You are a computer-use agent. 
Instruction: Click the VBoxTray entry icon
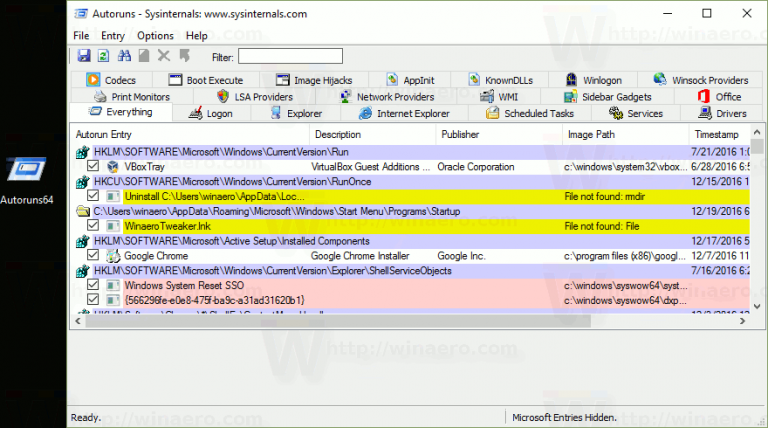click(x=113, y=166)
